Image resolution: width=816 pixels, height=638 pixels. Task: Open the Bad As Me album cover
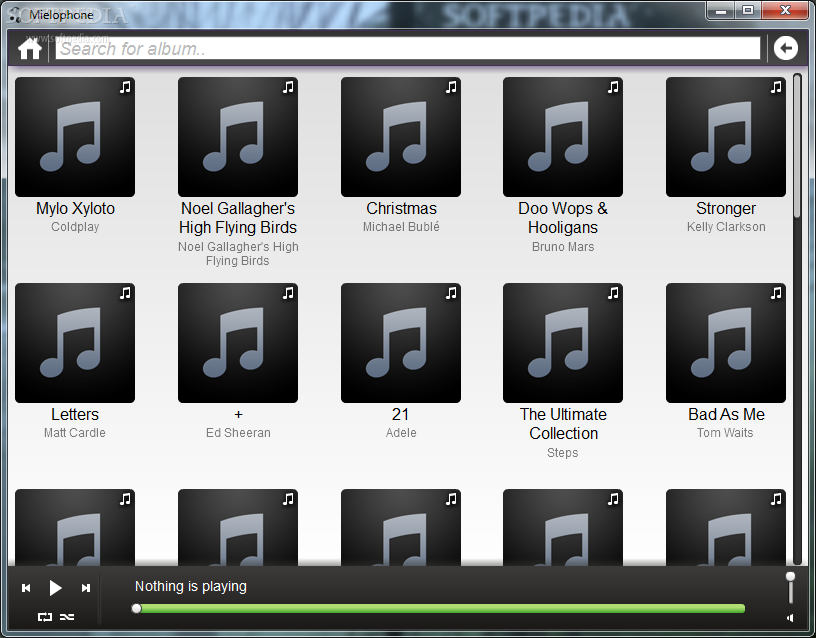[726, 343]
